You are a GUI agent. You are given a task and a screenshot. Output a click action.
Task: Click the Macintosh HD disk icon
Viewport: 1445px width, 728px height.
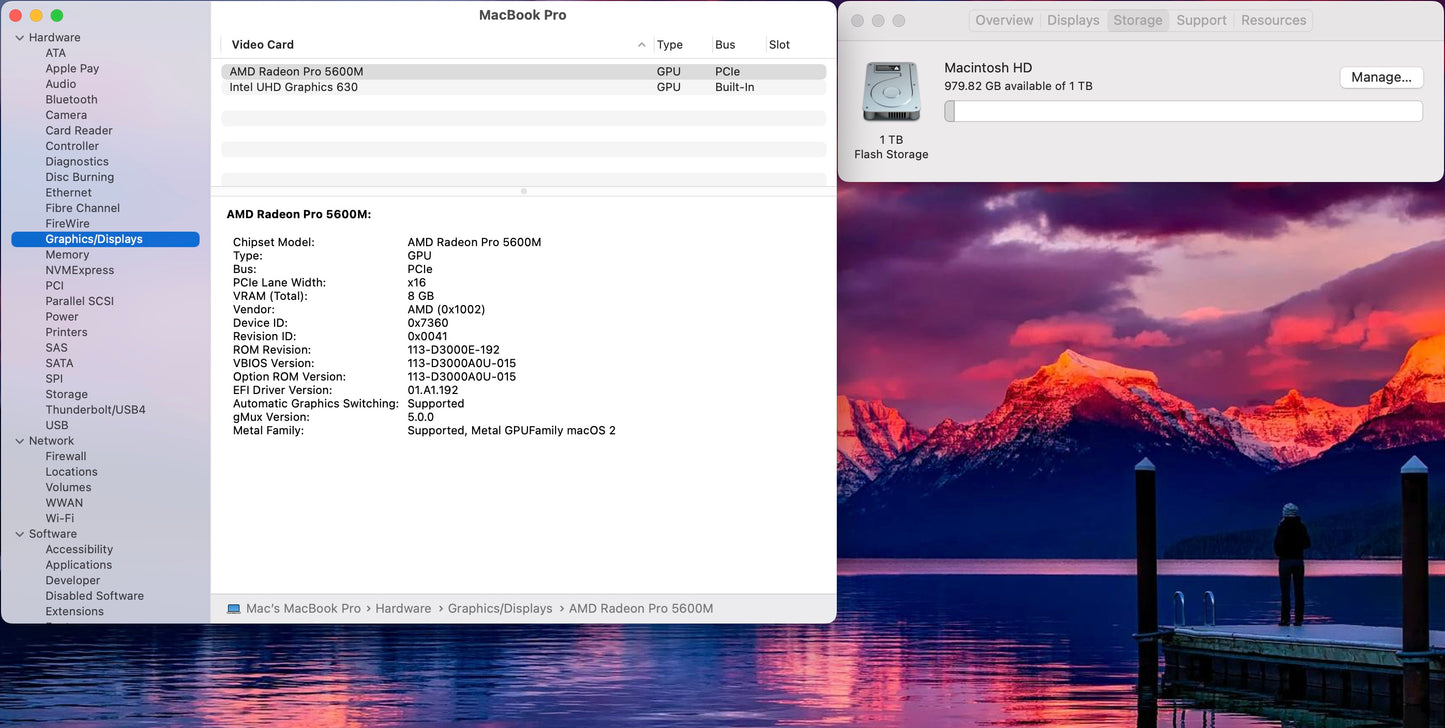click(890, 91)
